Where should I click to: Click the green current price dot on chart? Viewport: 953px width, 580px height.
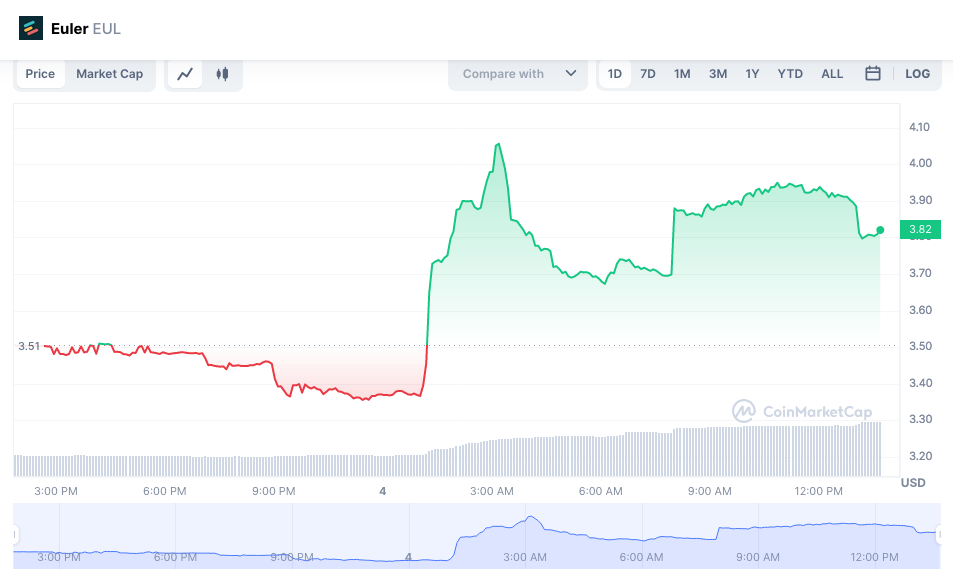coord(880,230)
